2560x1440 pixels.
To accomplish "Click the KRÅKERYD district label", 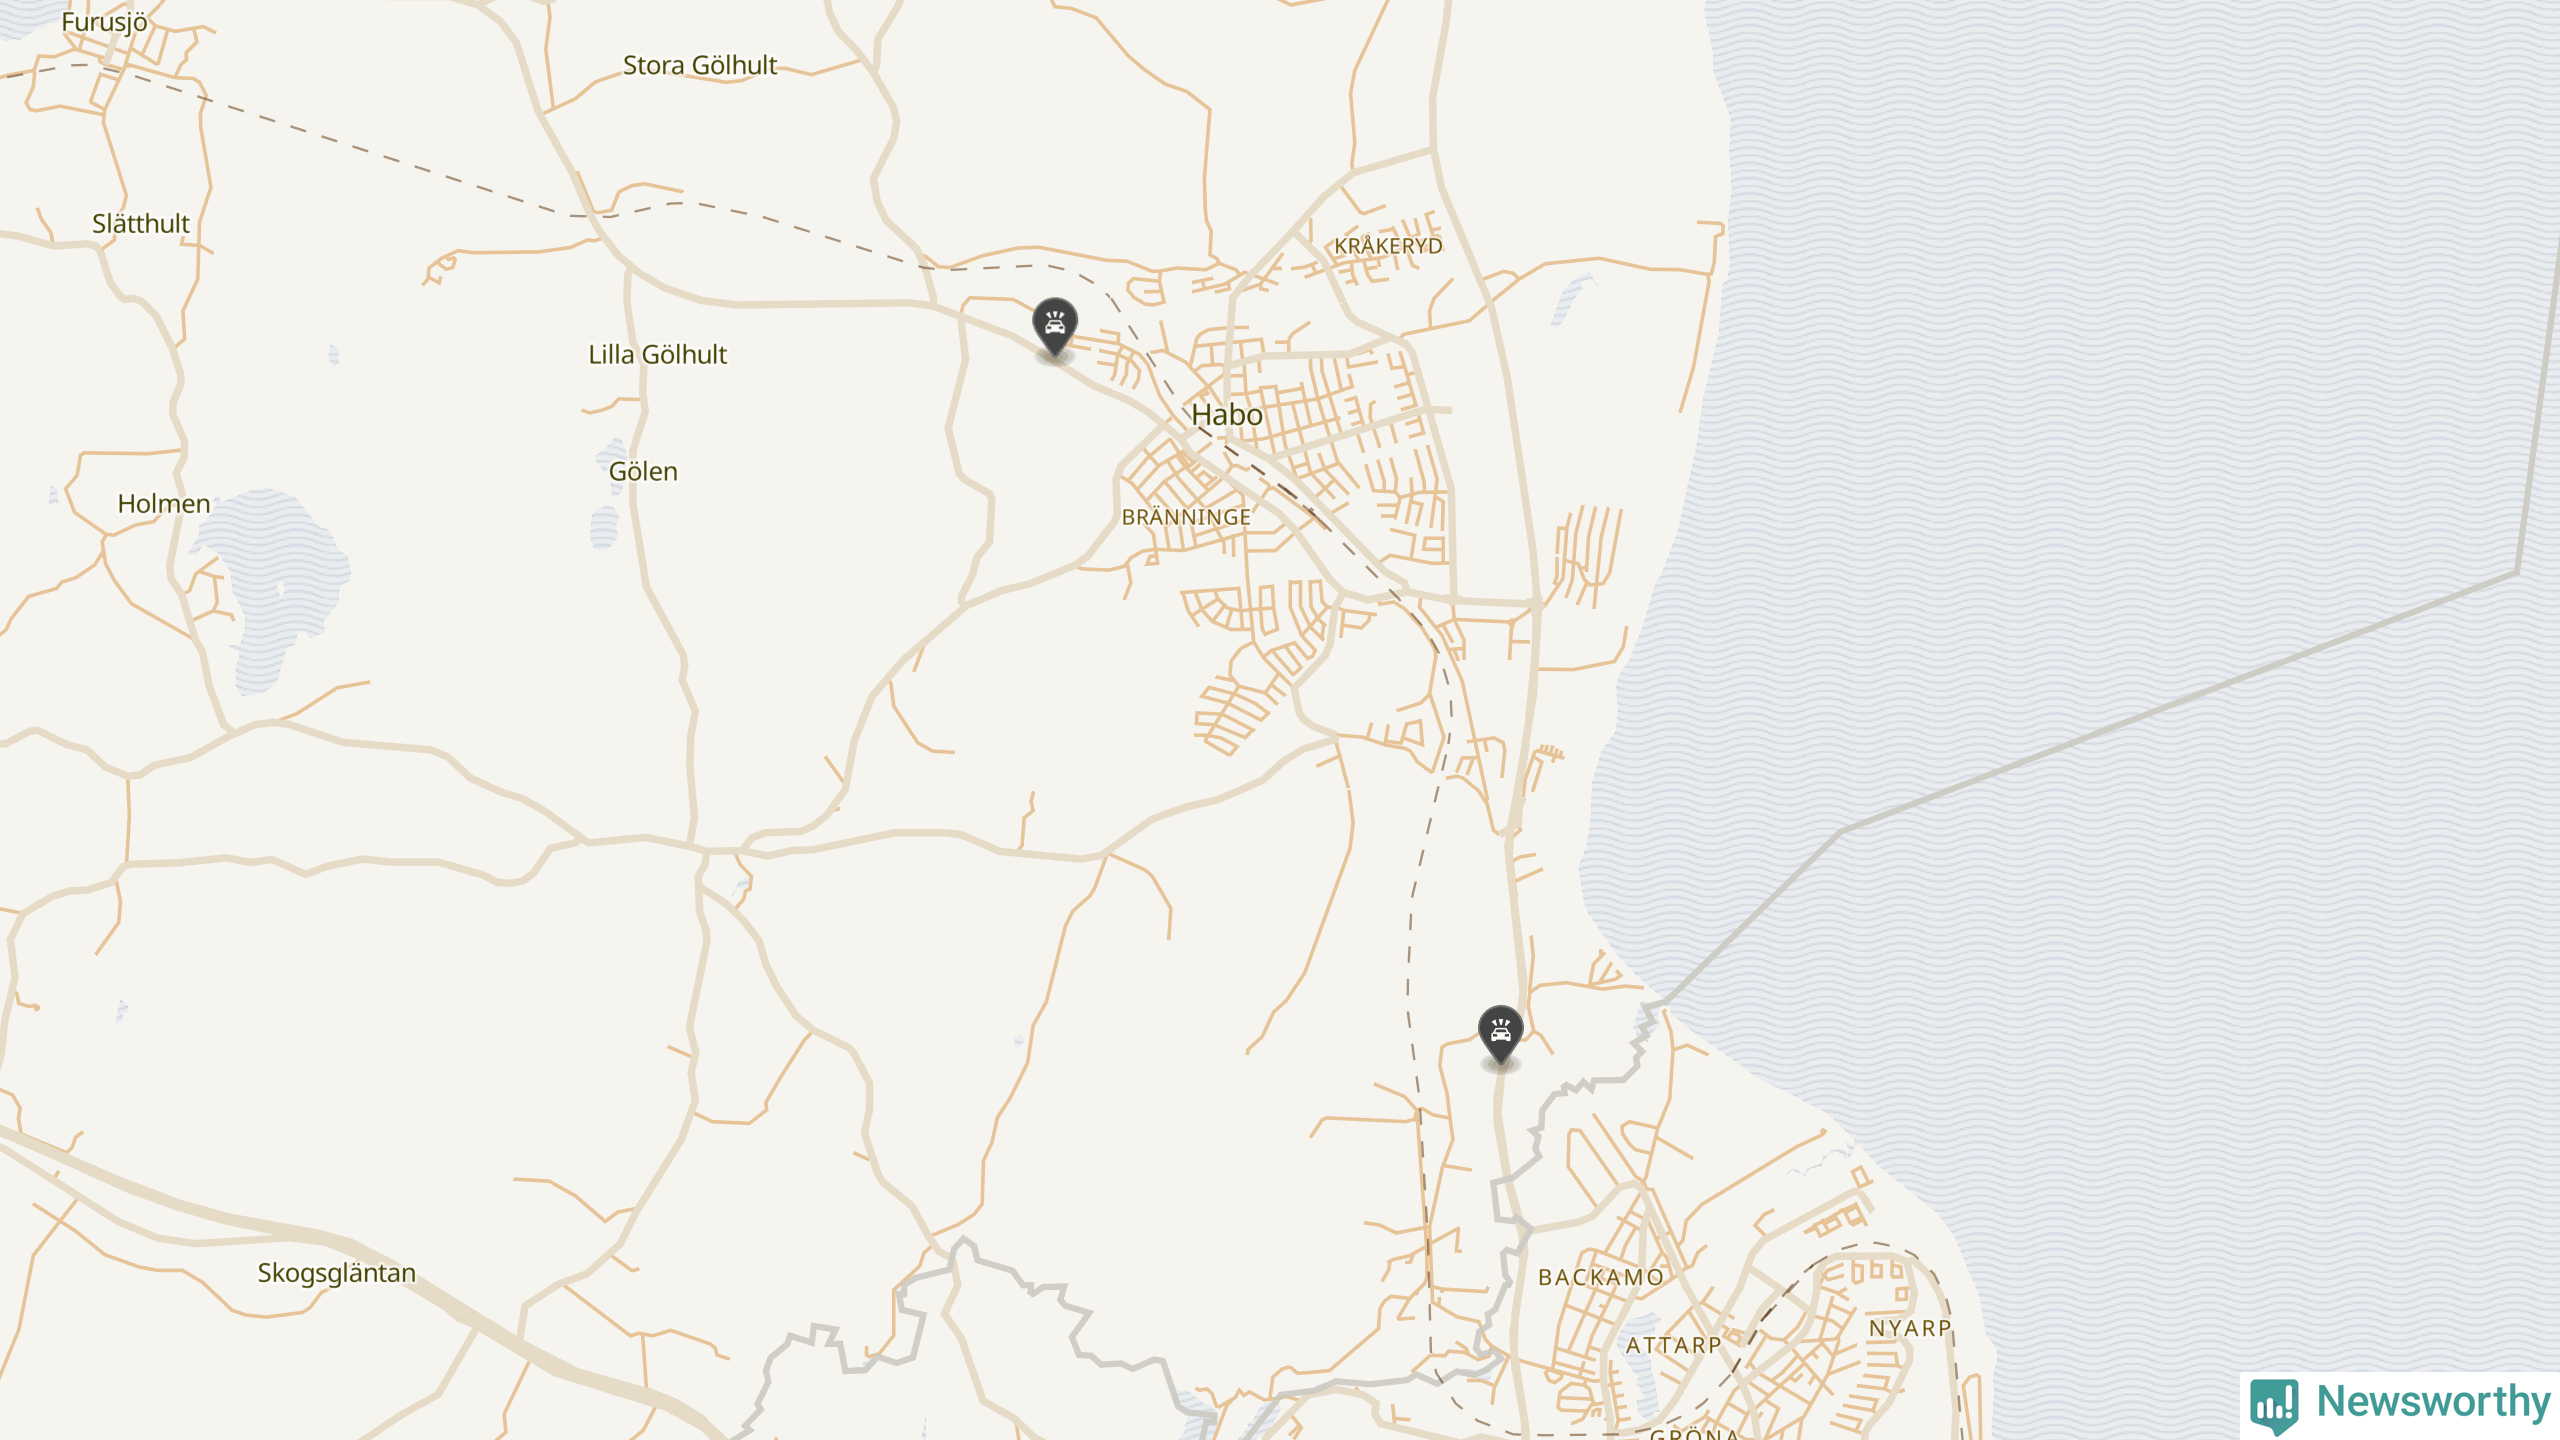I will pos(1388,246).
